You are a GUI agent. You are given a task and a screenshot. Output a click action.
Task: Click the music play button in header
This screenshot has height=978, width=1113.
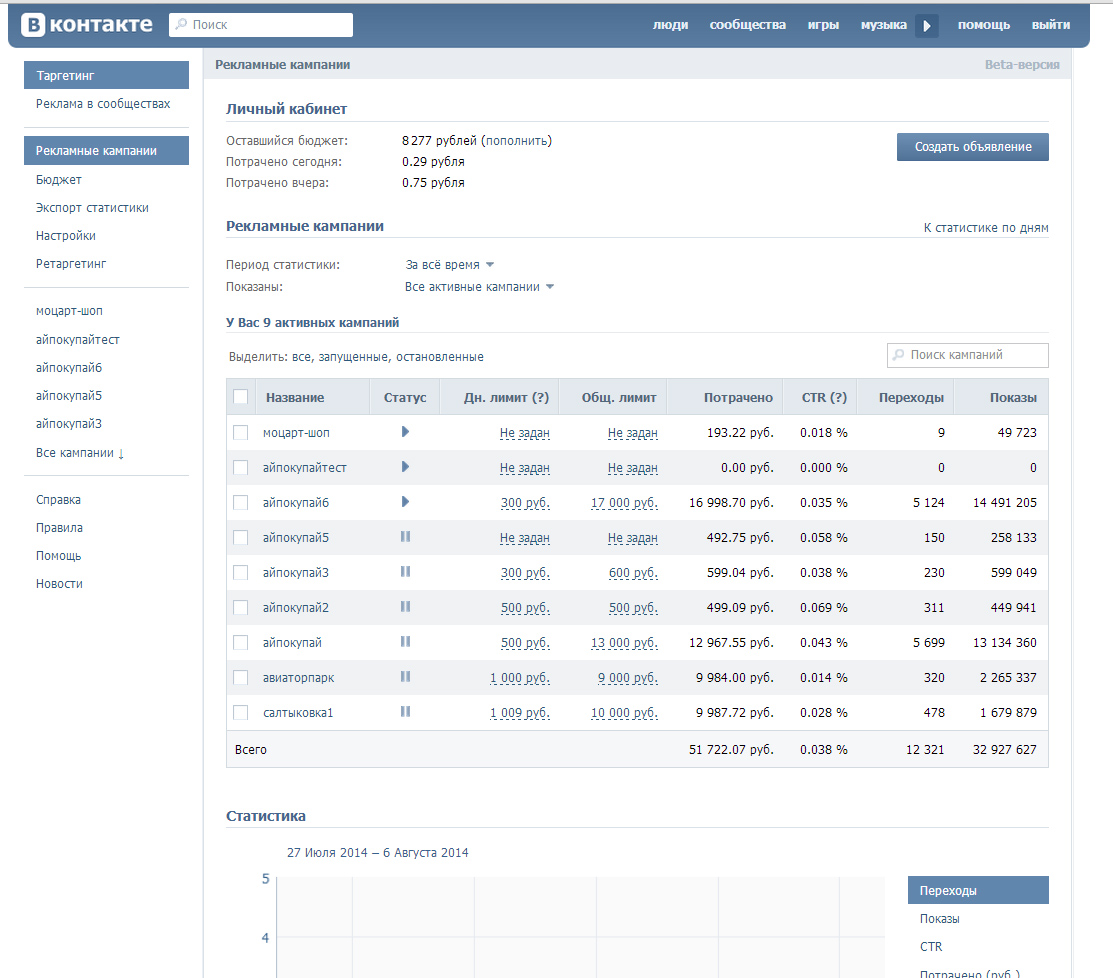[x=926, y=26]
